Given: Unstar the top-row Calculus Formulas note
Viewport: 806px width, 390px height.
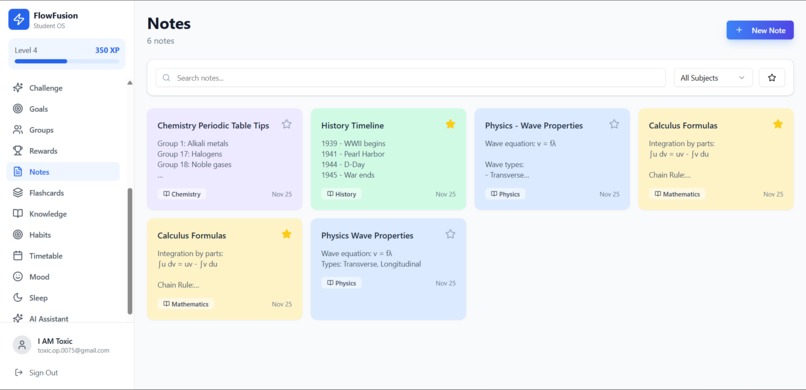Looking at the screenshot, I should [778, 124].
